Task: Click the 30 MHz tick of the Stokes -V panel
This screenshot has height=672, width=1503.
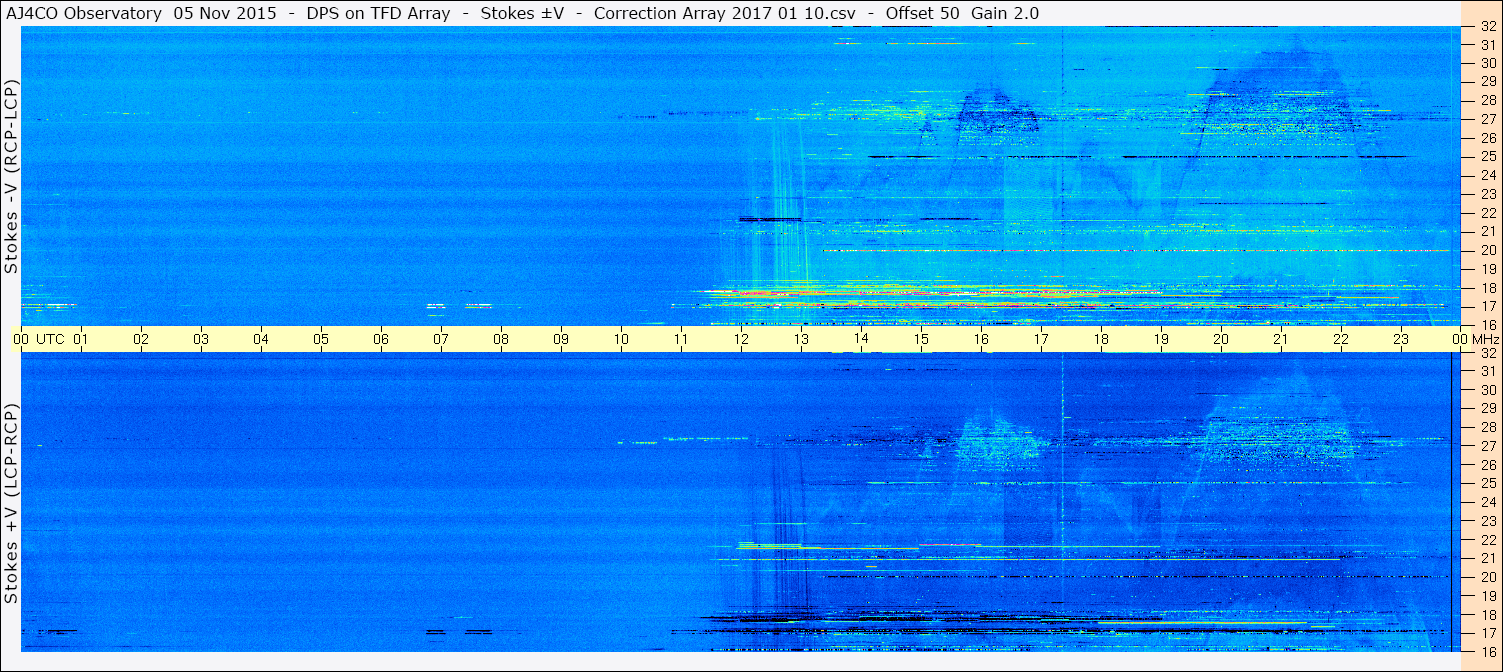Action: (1487, 63)
